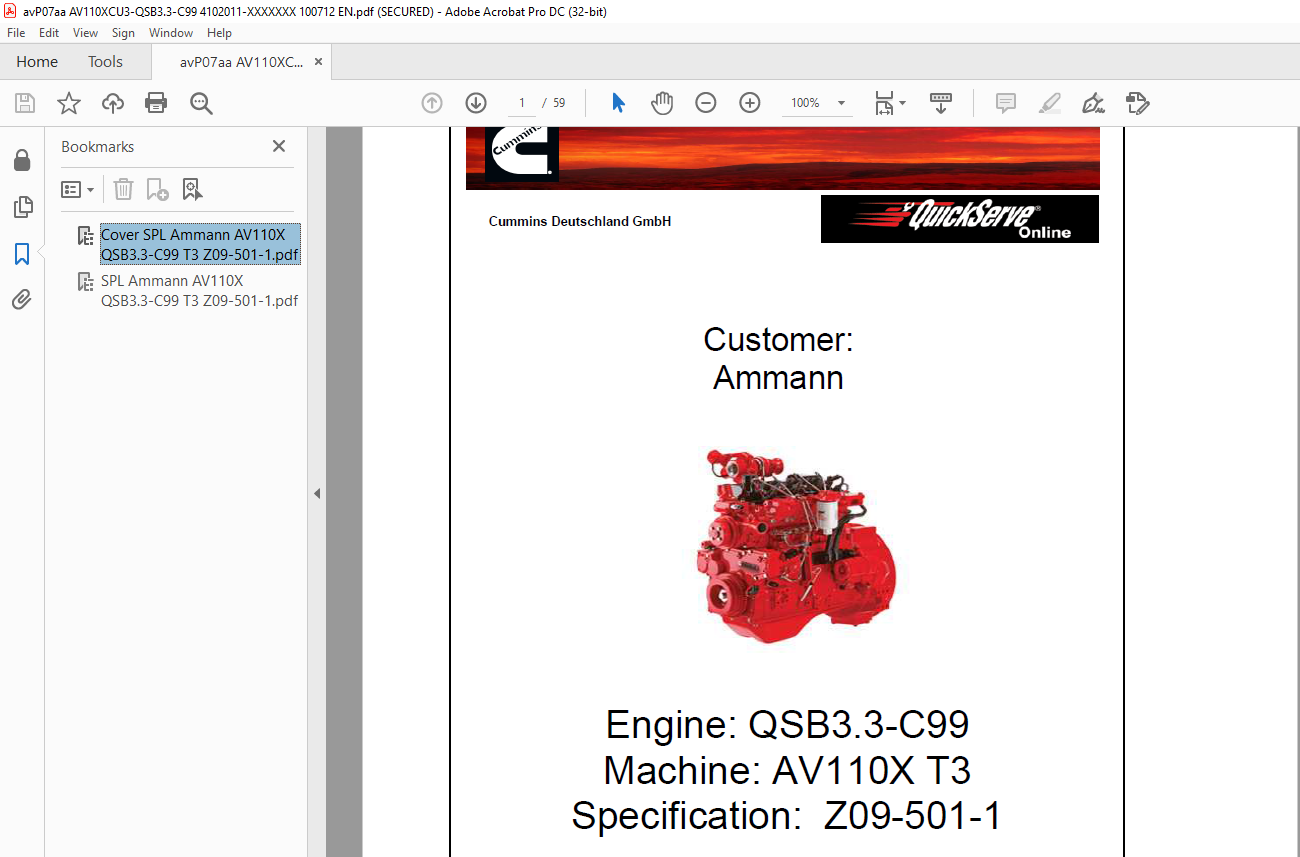
Task: Click the QuickServe Online banner
Action: 960,219
